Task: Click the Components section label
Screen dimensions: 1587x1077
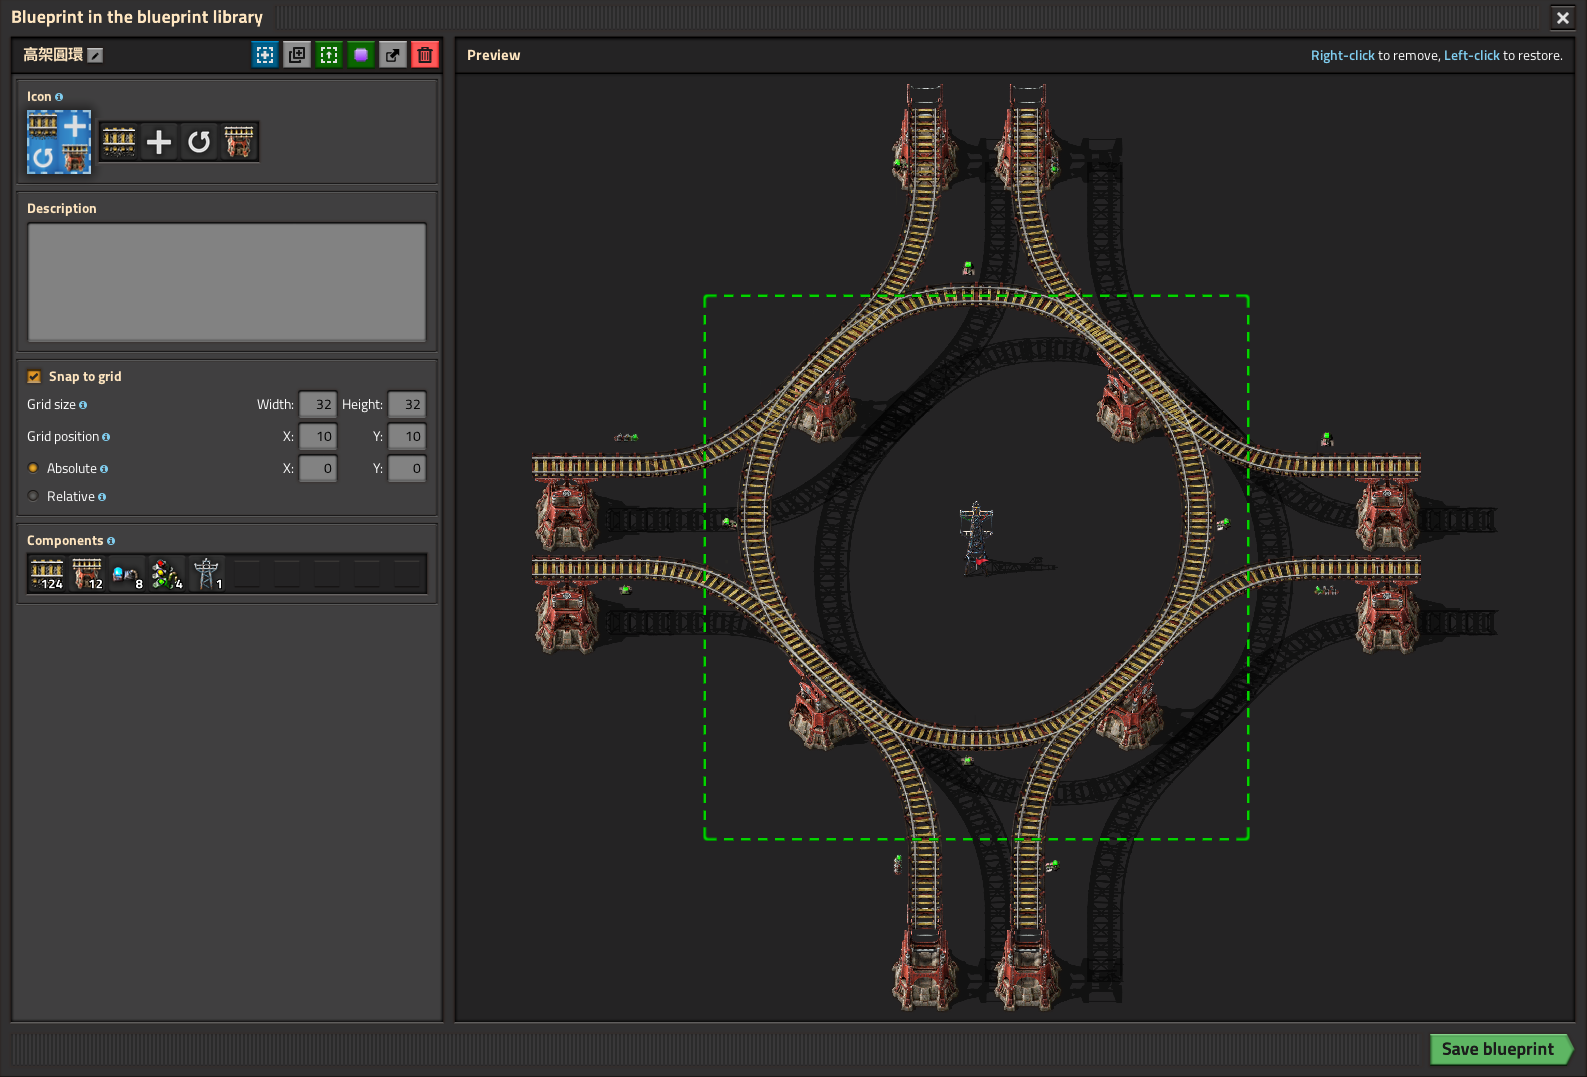Action: pos(65,541)
